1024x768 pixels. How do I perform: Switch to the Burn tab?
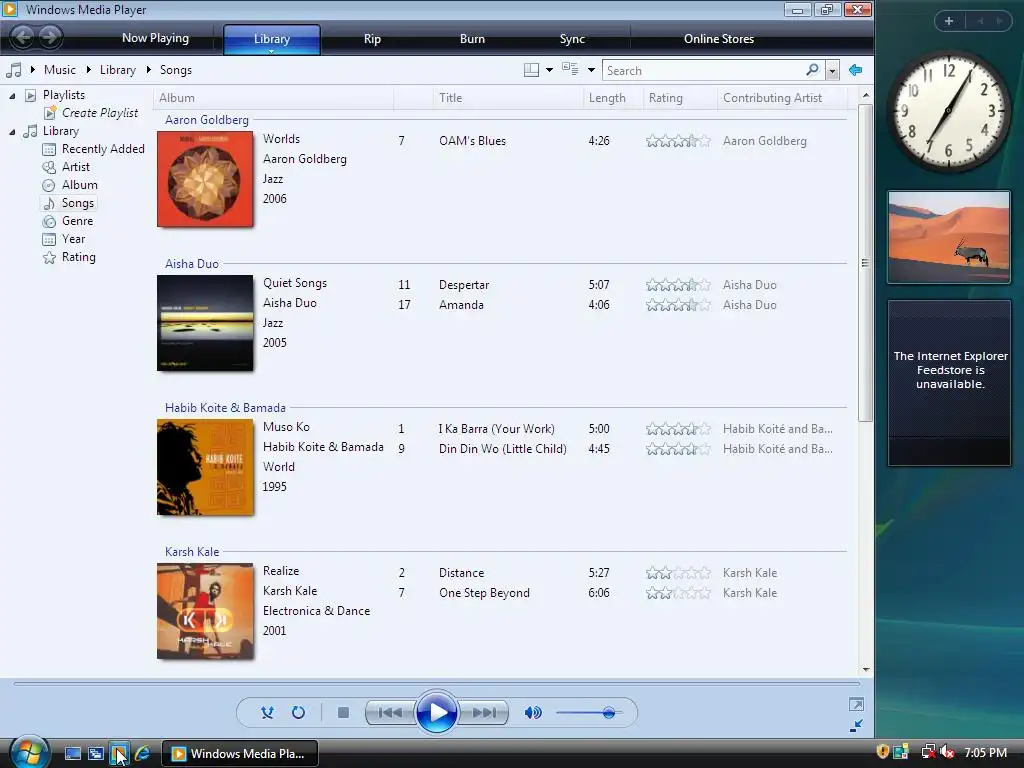tap(472, 39)
